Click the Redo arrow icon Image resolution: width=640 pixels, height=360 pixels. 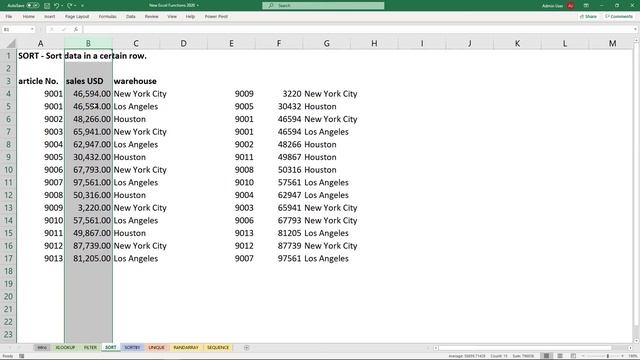[x=70, y=6]
